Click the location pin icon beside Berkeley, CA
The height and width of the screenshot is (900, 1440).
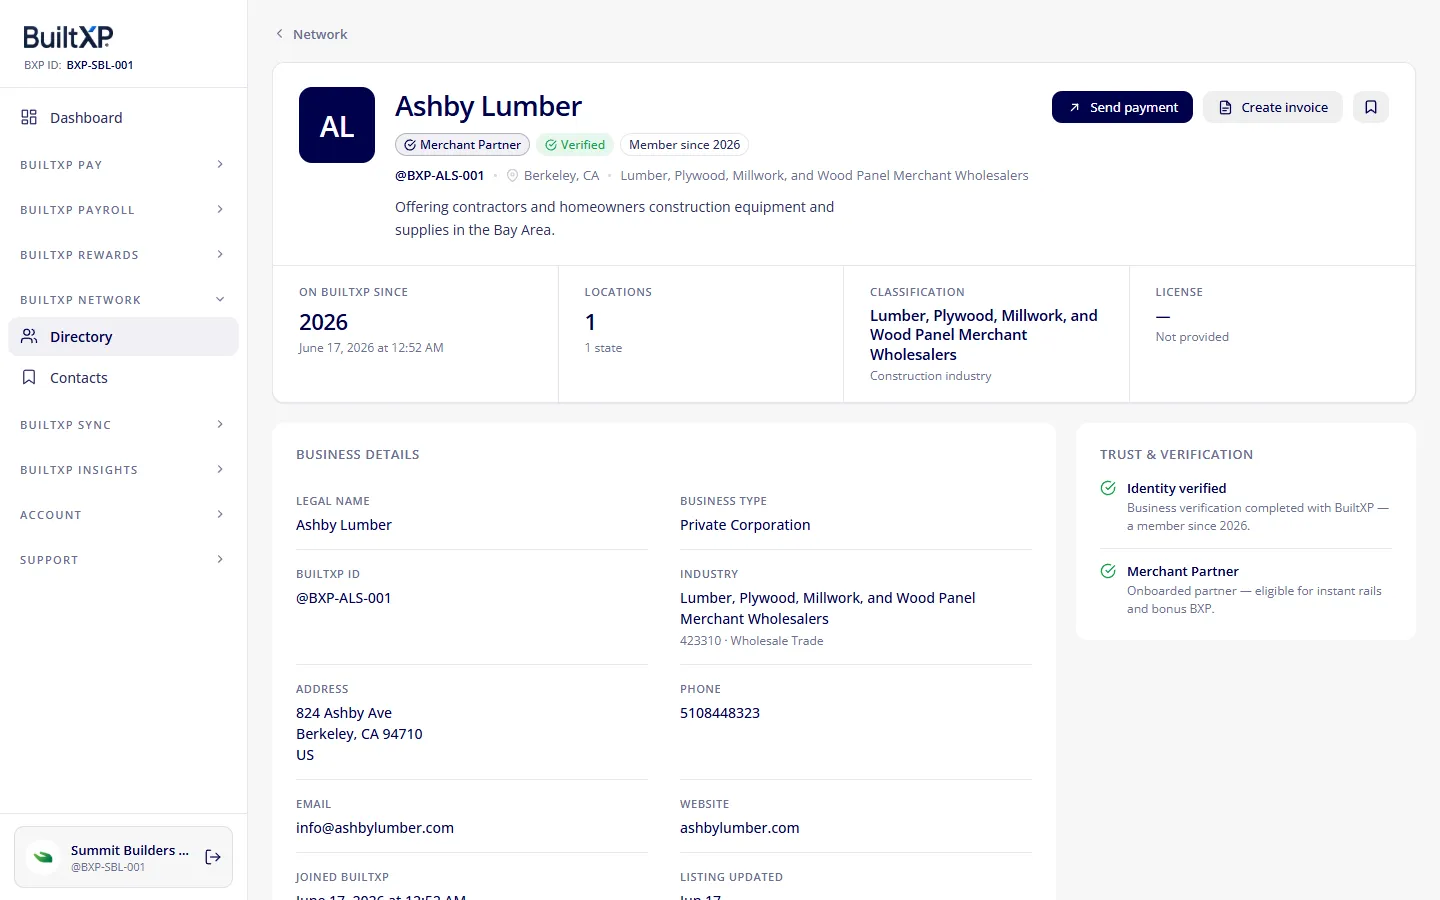point(513,175)
